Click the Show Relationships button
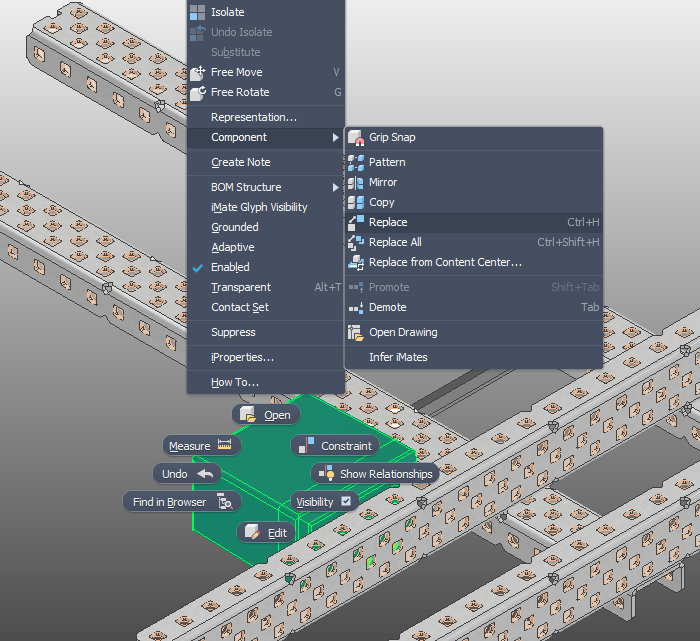The height and width of the screenshot is (641, 700). pos(375,474)
